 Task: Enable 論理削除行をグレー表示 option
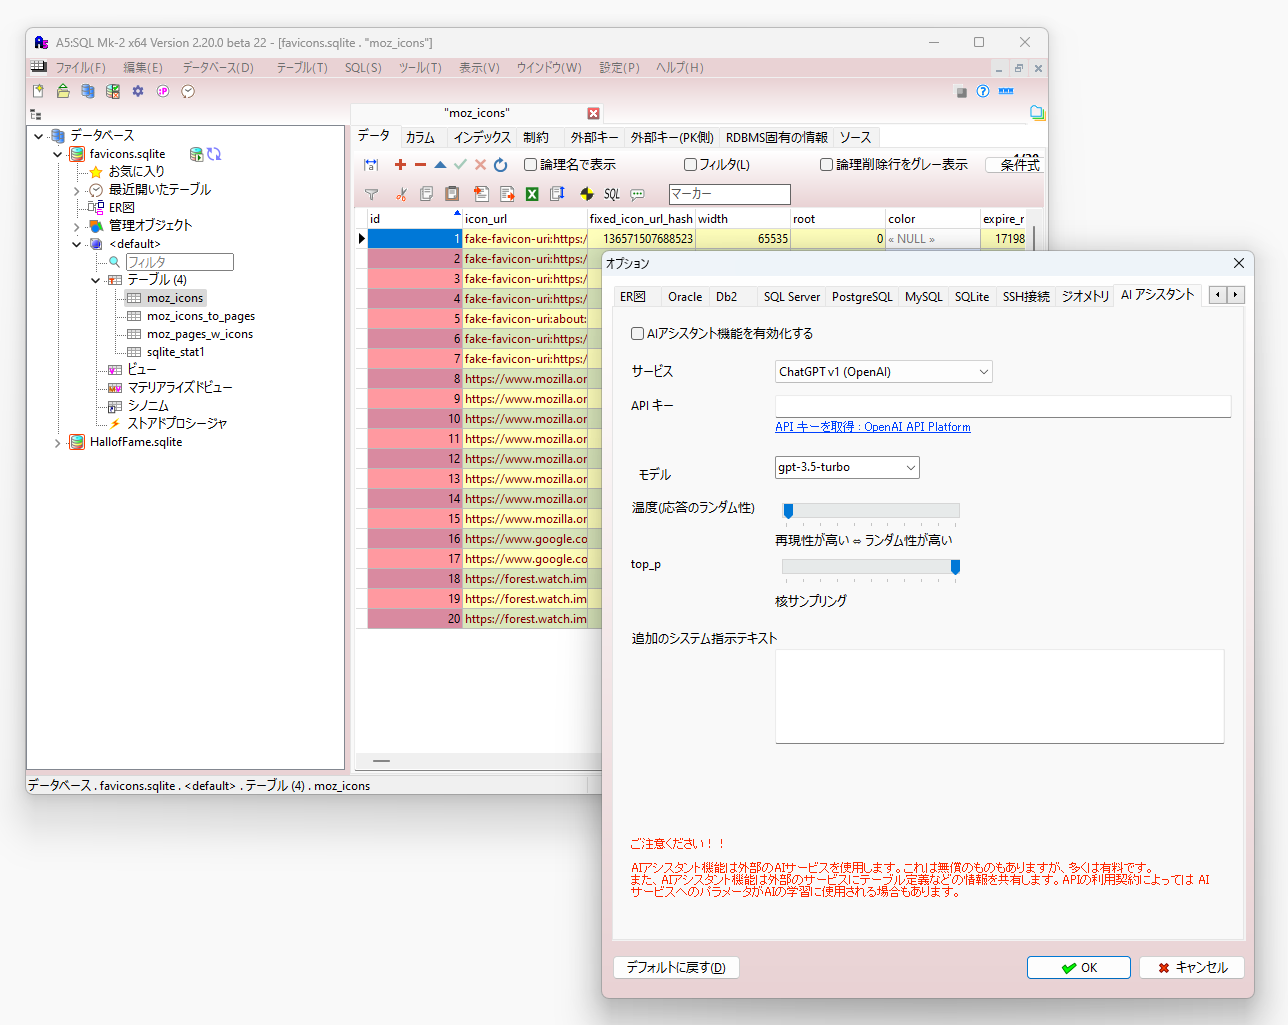[826, 164]
